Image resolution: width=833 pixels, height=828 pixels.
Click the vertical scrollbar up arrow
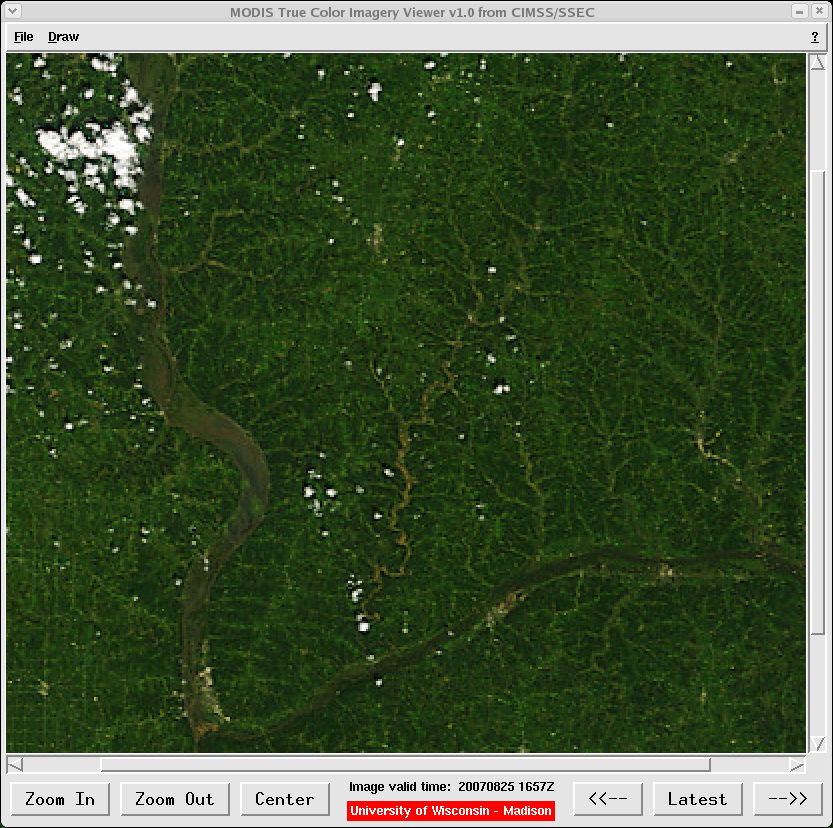(818, 63)
